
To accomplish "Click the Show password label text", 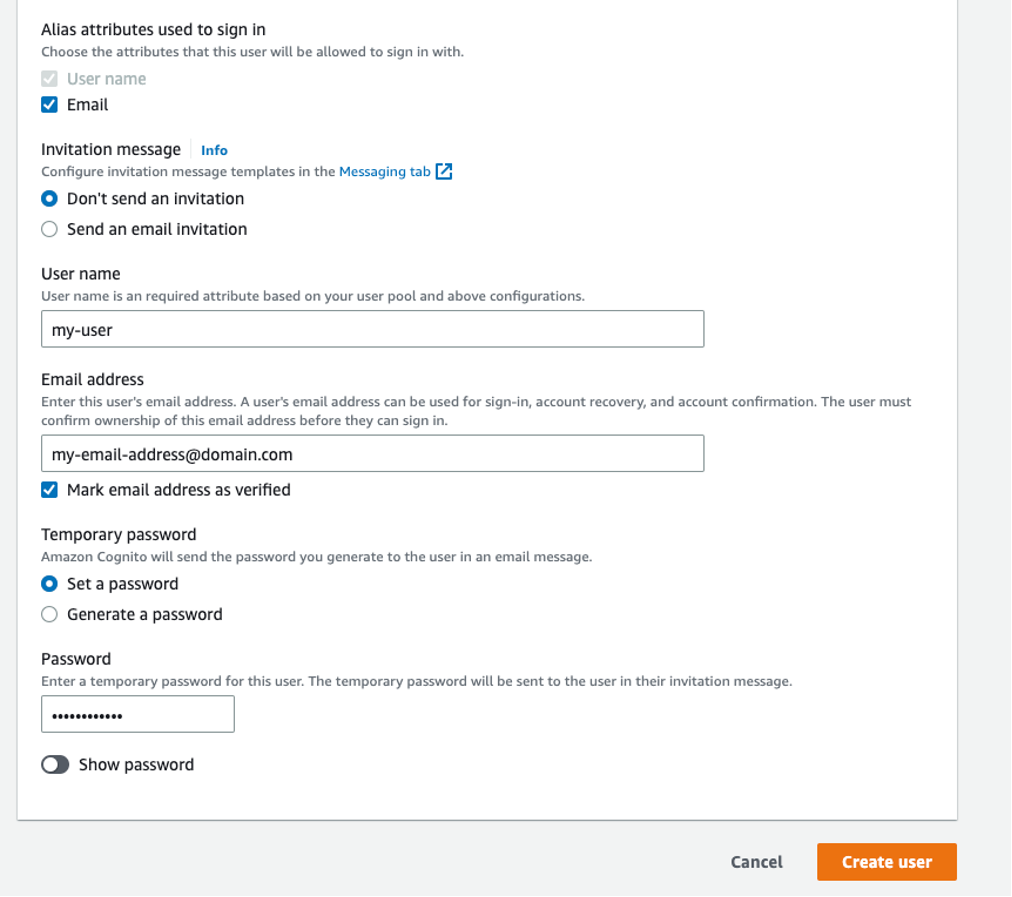I will tap(136, 765).
